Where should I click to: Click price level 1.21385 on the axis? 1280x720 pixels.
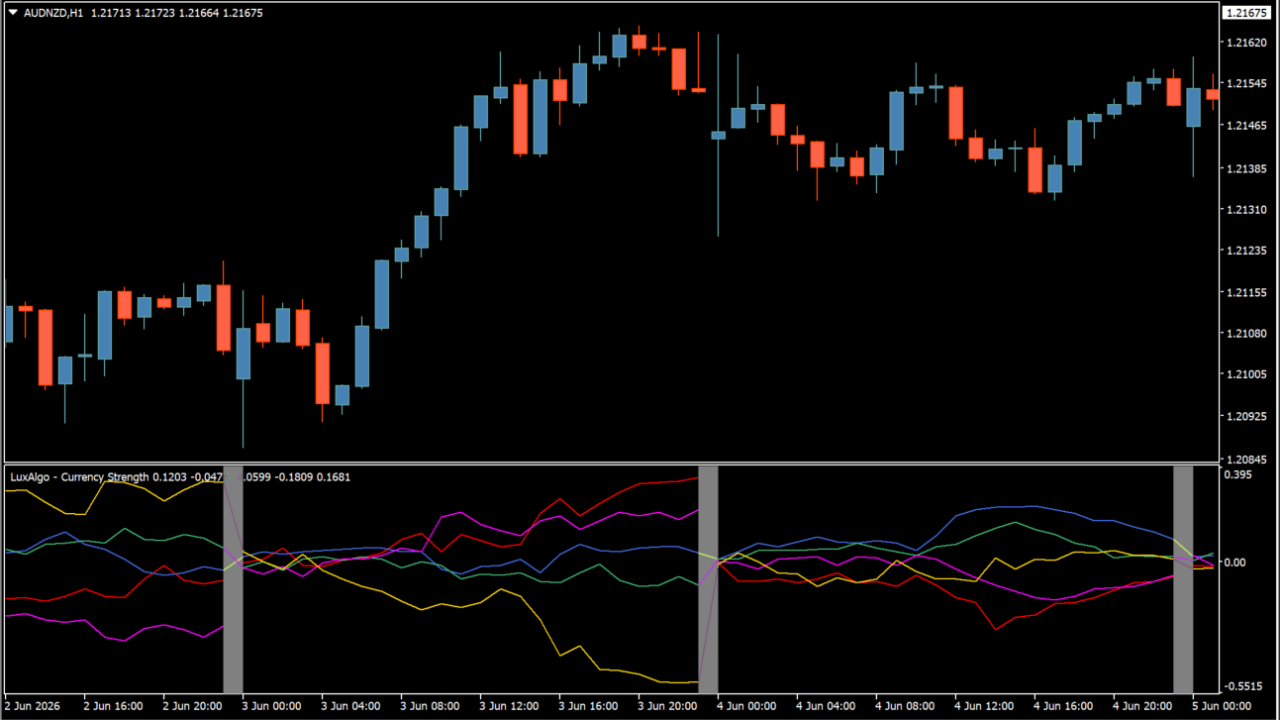tap(1248, 168)
